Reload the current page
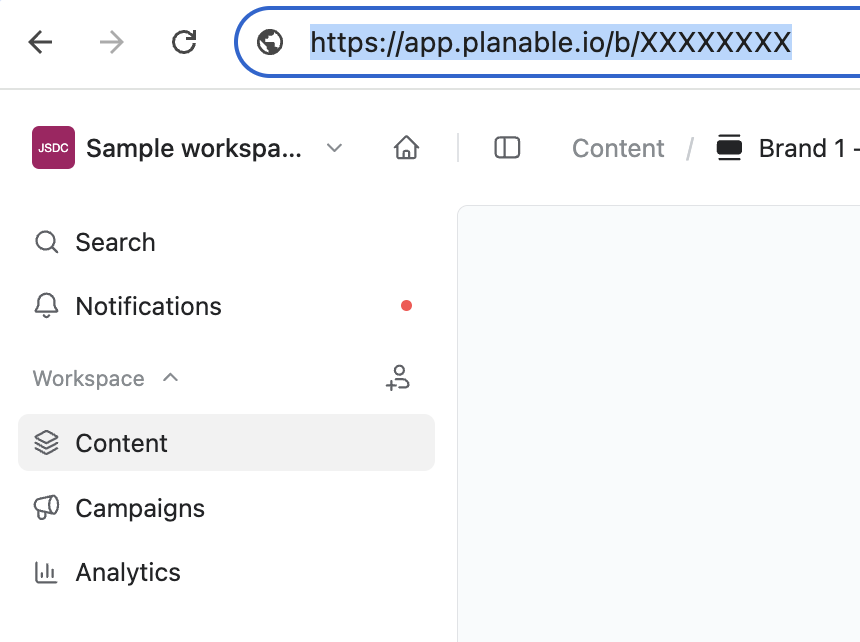Viewport: 860px width, 642px height. click(x=184, y=43)
